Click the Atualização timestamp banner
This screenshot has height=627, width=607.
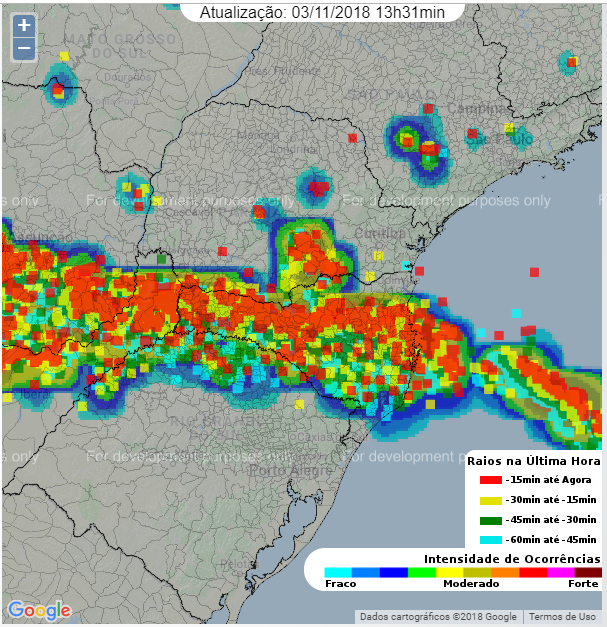pos(323,13)
